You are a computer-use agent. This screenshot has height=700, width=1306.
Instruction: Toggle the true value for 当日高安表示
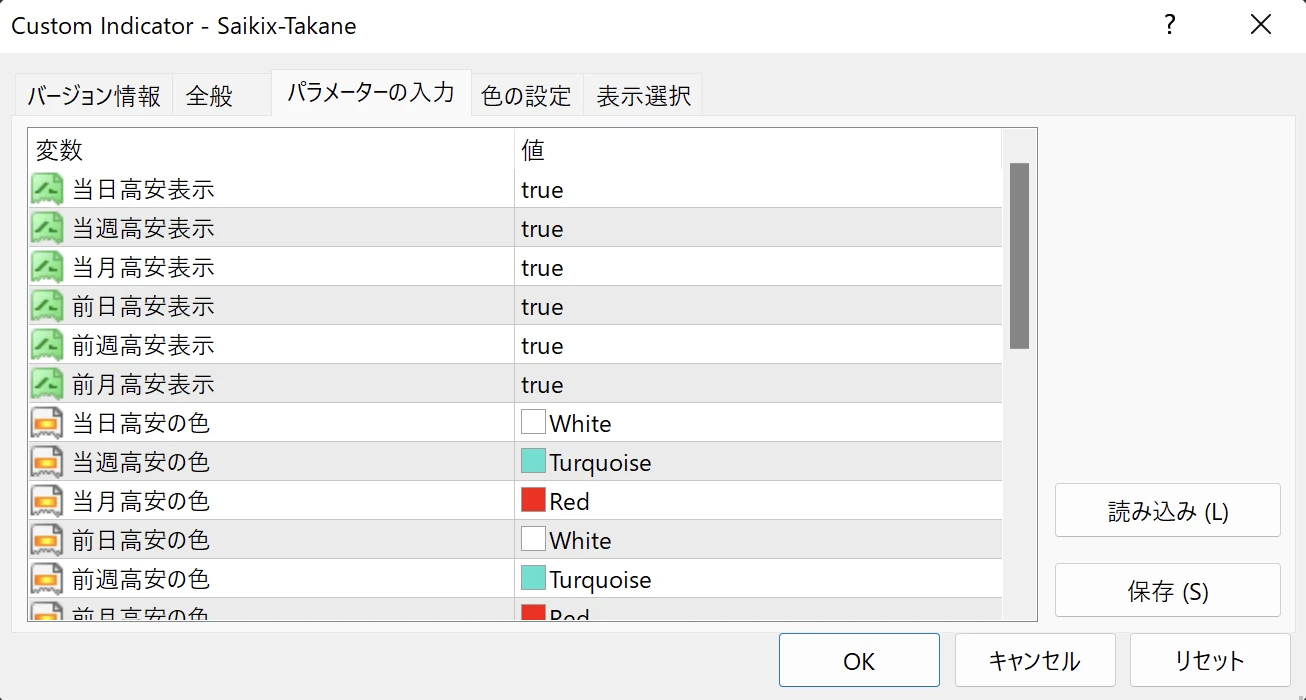coord(542,190)
